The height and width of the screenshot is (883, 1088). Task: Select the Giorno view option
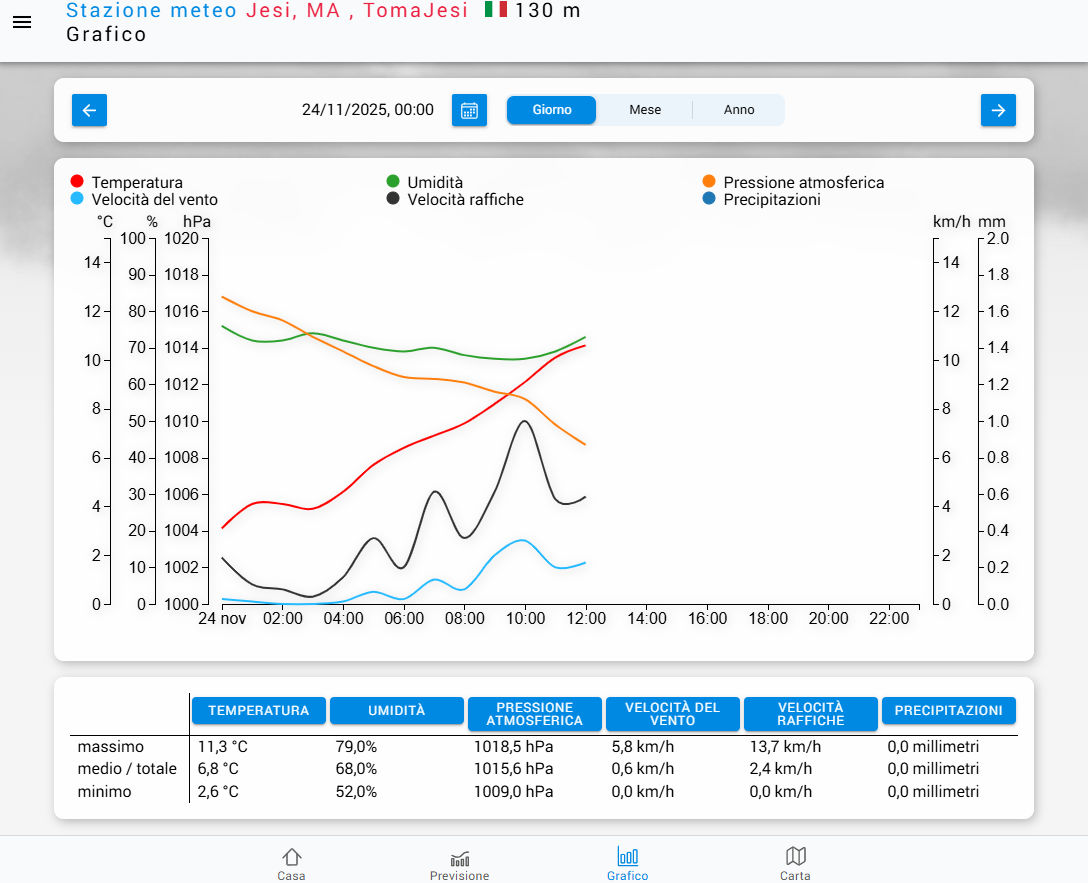click(x=552, y=110)
